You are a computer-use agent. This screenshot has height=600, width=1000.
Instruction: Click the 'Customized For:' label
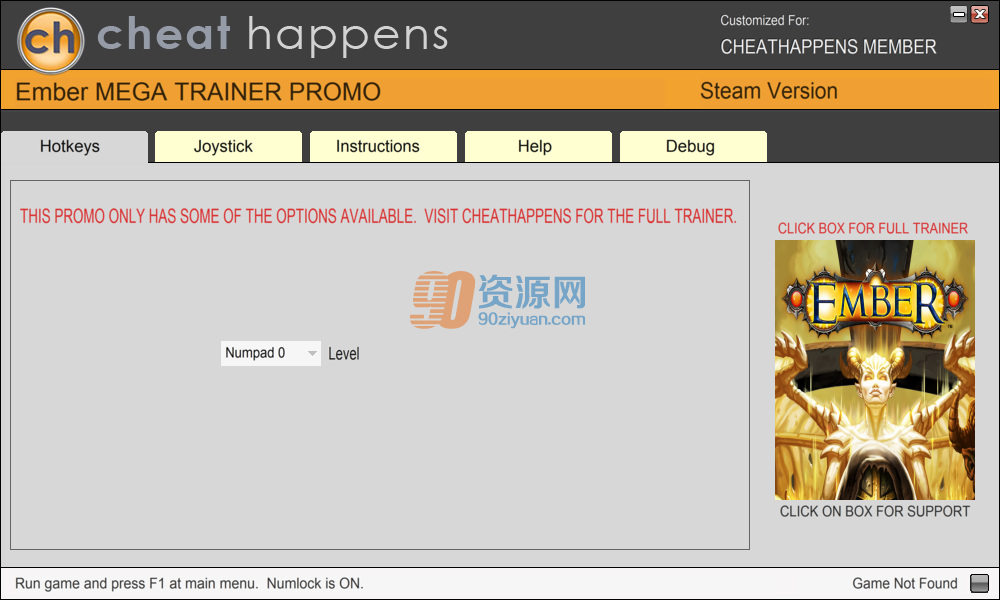pos(765,20)
